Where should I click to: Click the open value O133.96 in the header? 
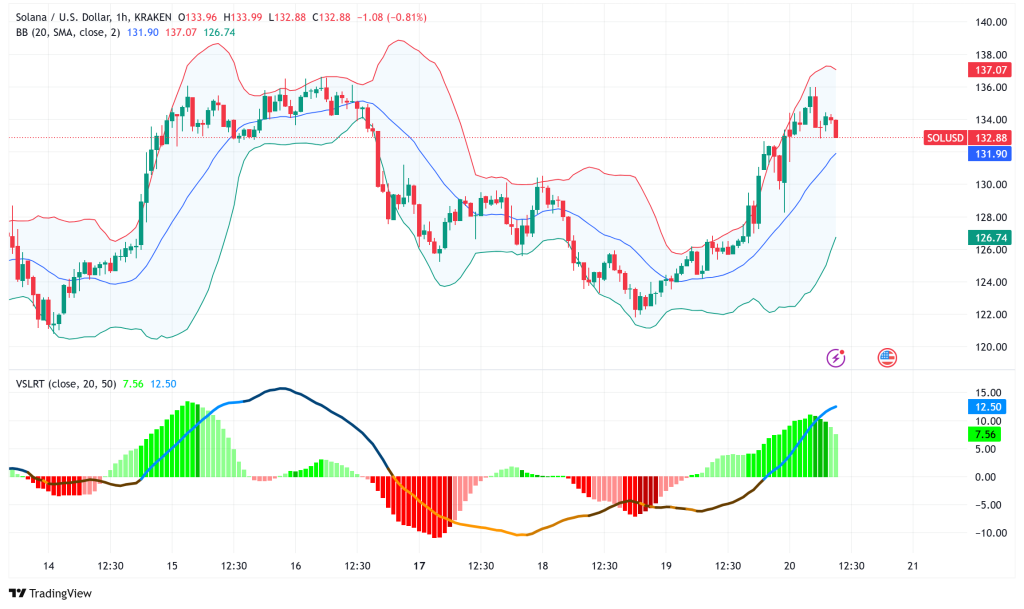tap(197, 18)
